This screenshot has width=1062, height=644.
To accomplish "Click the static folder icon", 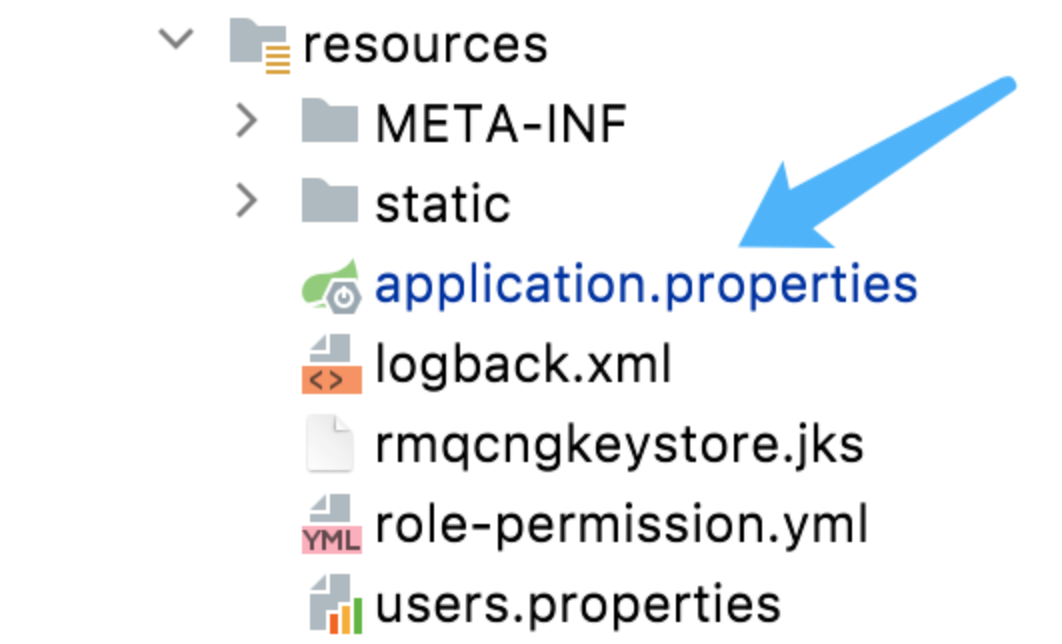I will [x=329, y=203].
